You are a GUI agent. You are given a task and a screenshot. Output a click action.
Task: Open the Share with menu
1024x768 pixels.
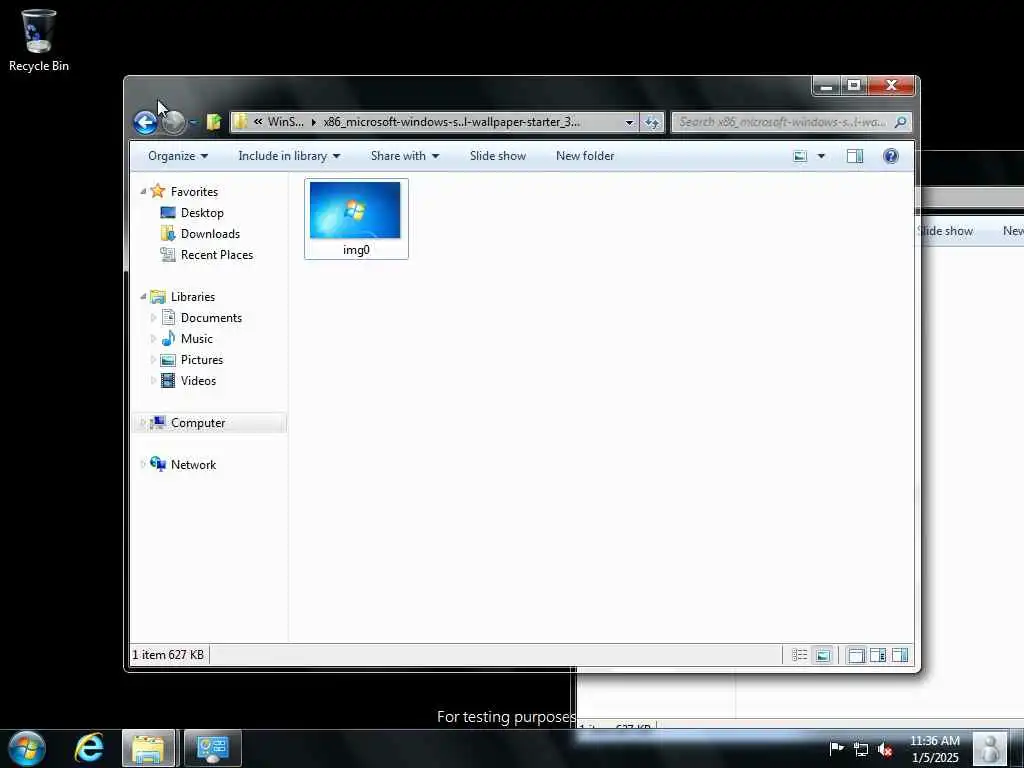pos(404,156)
